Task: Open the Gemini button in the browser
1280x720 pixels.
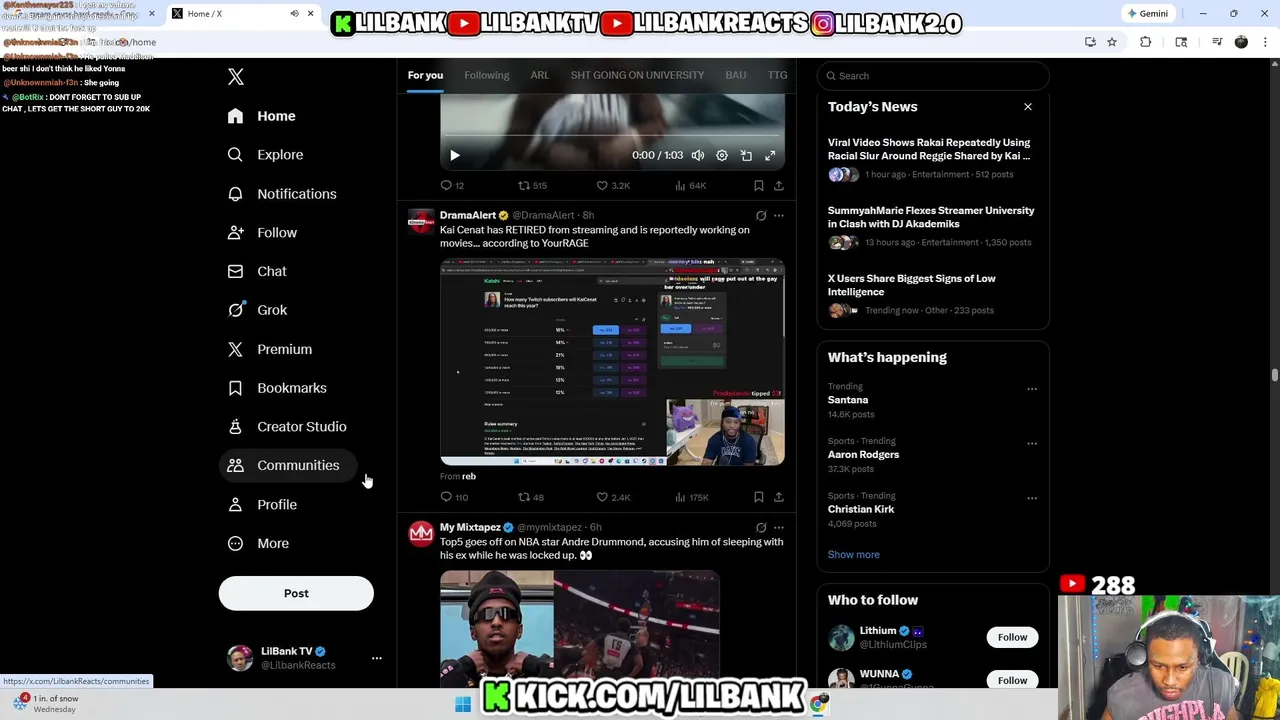Action: 1147,14
